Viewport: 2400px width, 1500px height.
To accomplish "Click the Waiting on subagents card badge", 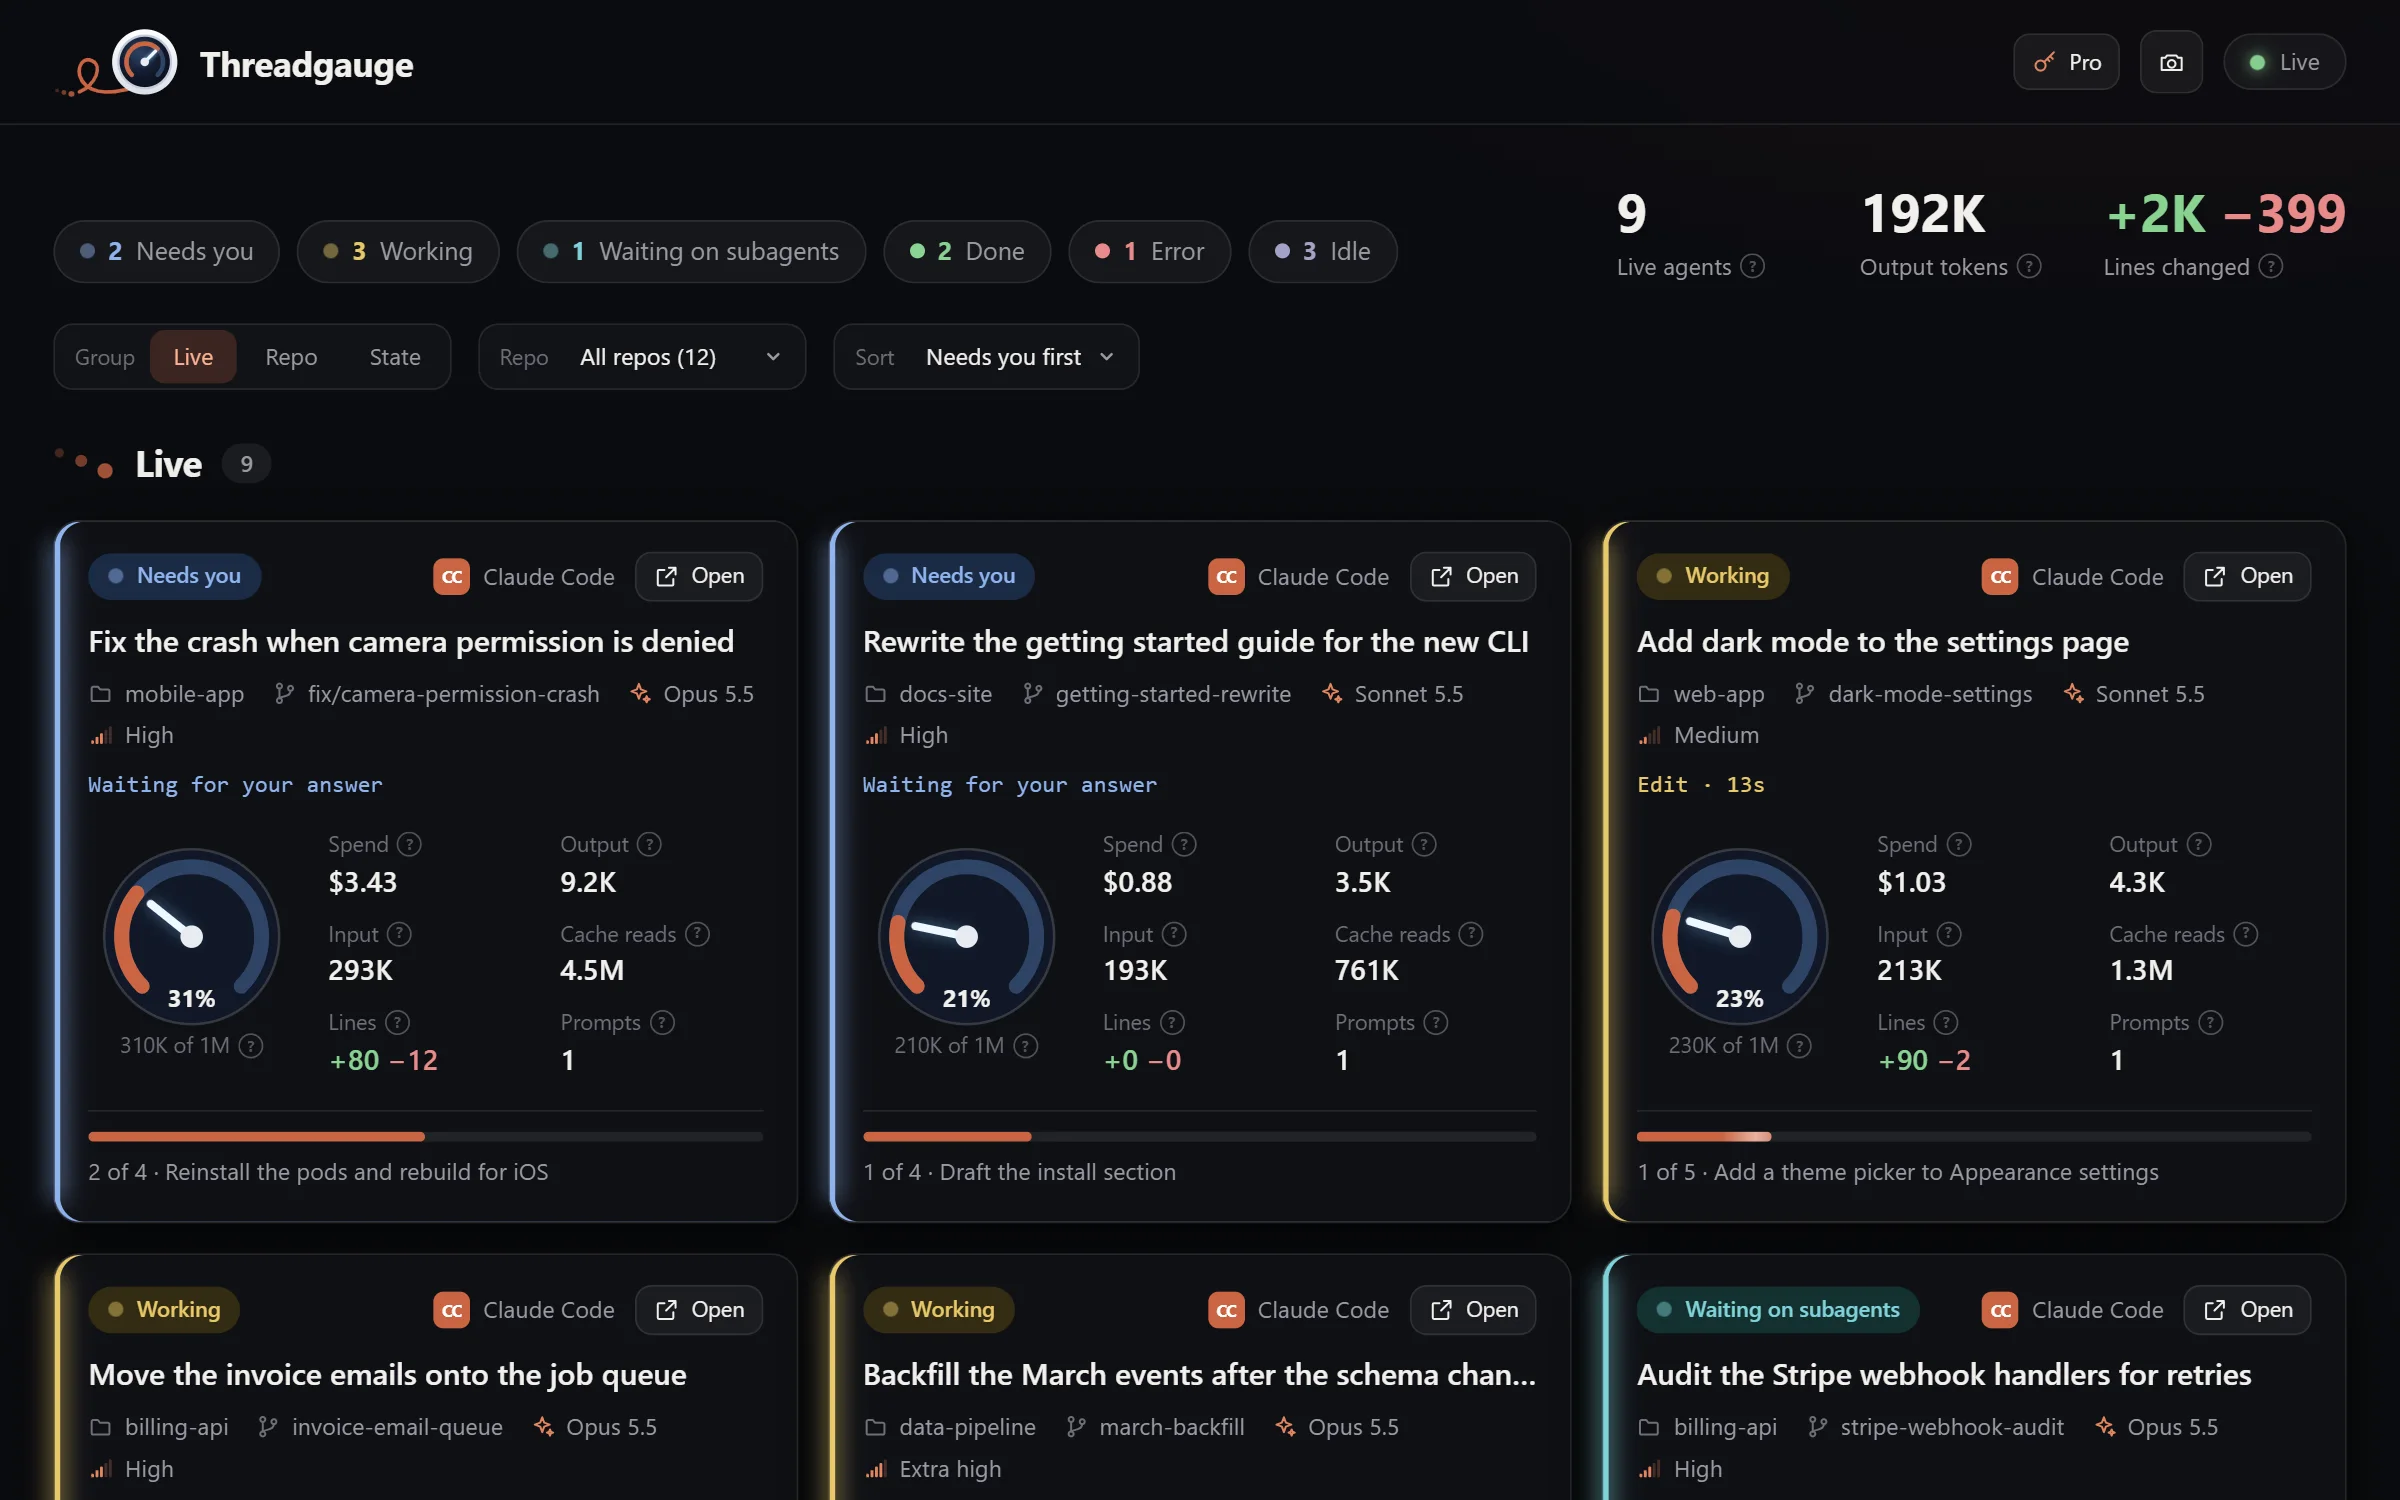I will pyautogui.click(x=1778, y=1310).
